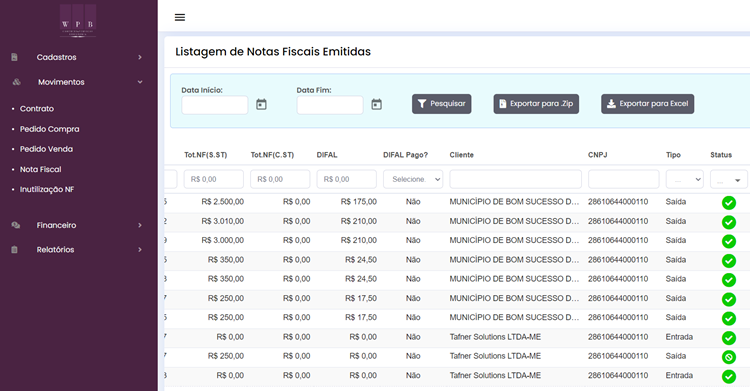Screen dimensions: 750x391
Task: Click the Cadastros document icon
Action: tap(14, 57)
